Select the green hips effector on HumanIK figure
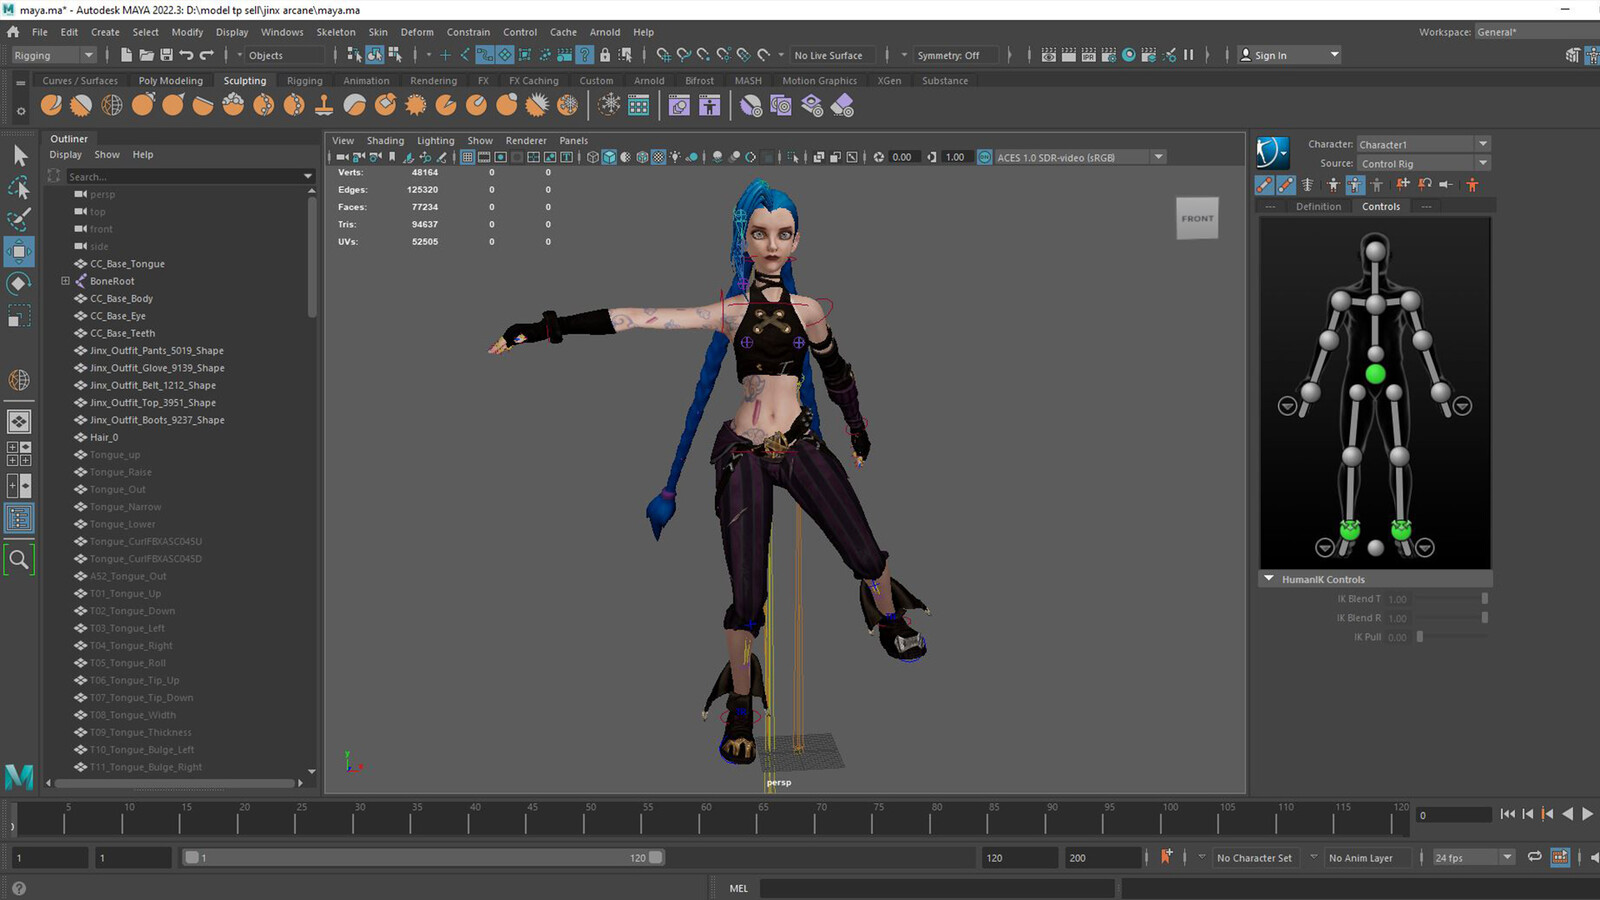This screenshot has width=1600, height=900. pyautogui.click(x=1375, y=374)
